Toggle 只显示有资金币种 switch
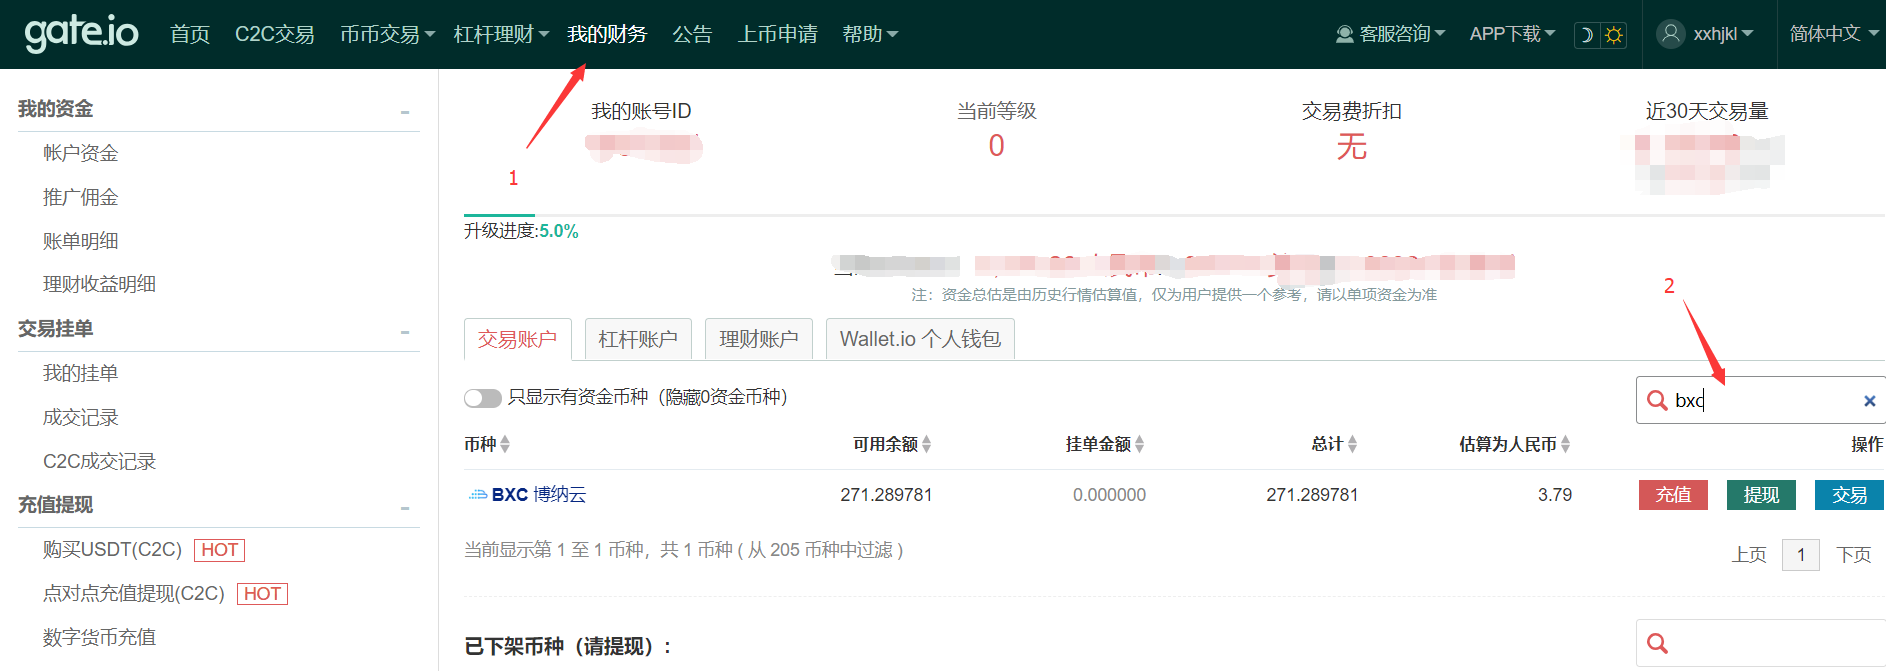Viewport: 1886px width, 671px height. tap(482, 398)
